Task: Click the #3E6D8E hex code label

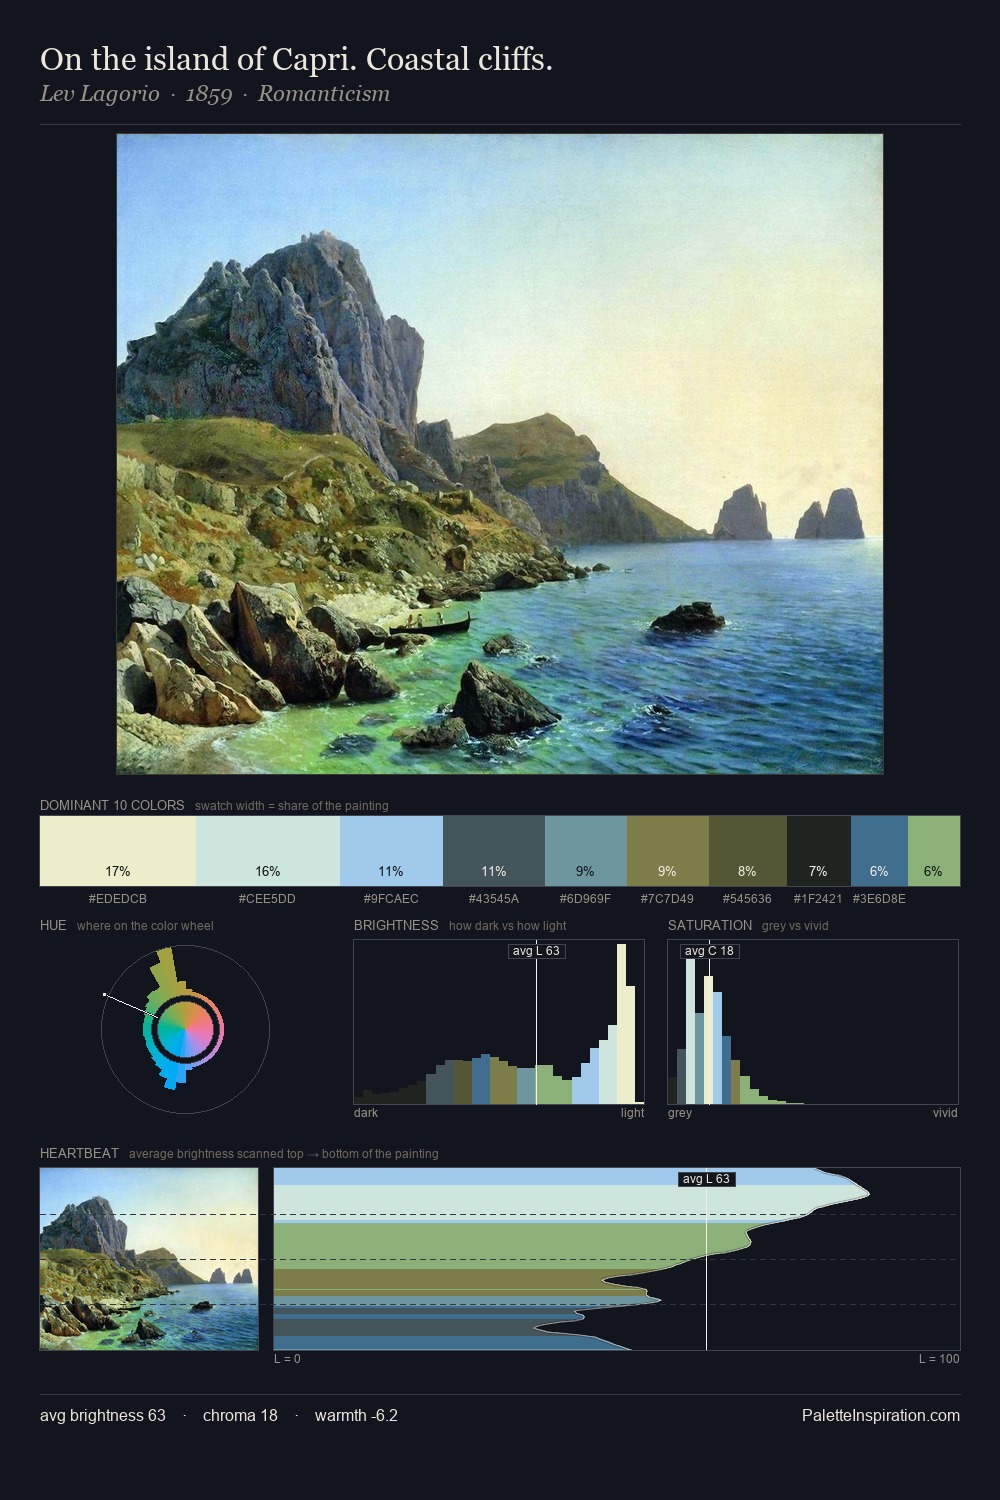Action: point(879,899)
